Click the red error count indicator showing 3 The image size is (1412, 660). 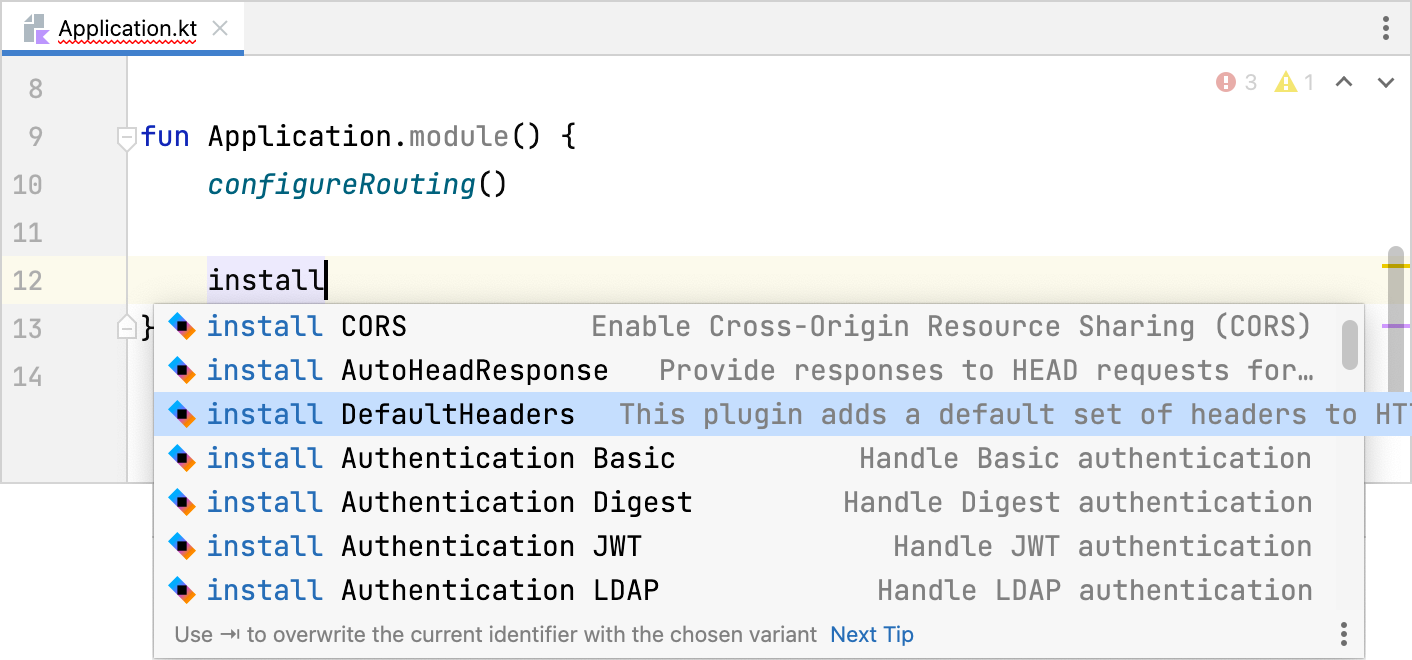pos(1236,82)
